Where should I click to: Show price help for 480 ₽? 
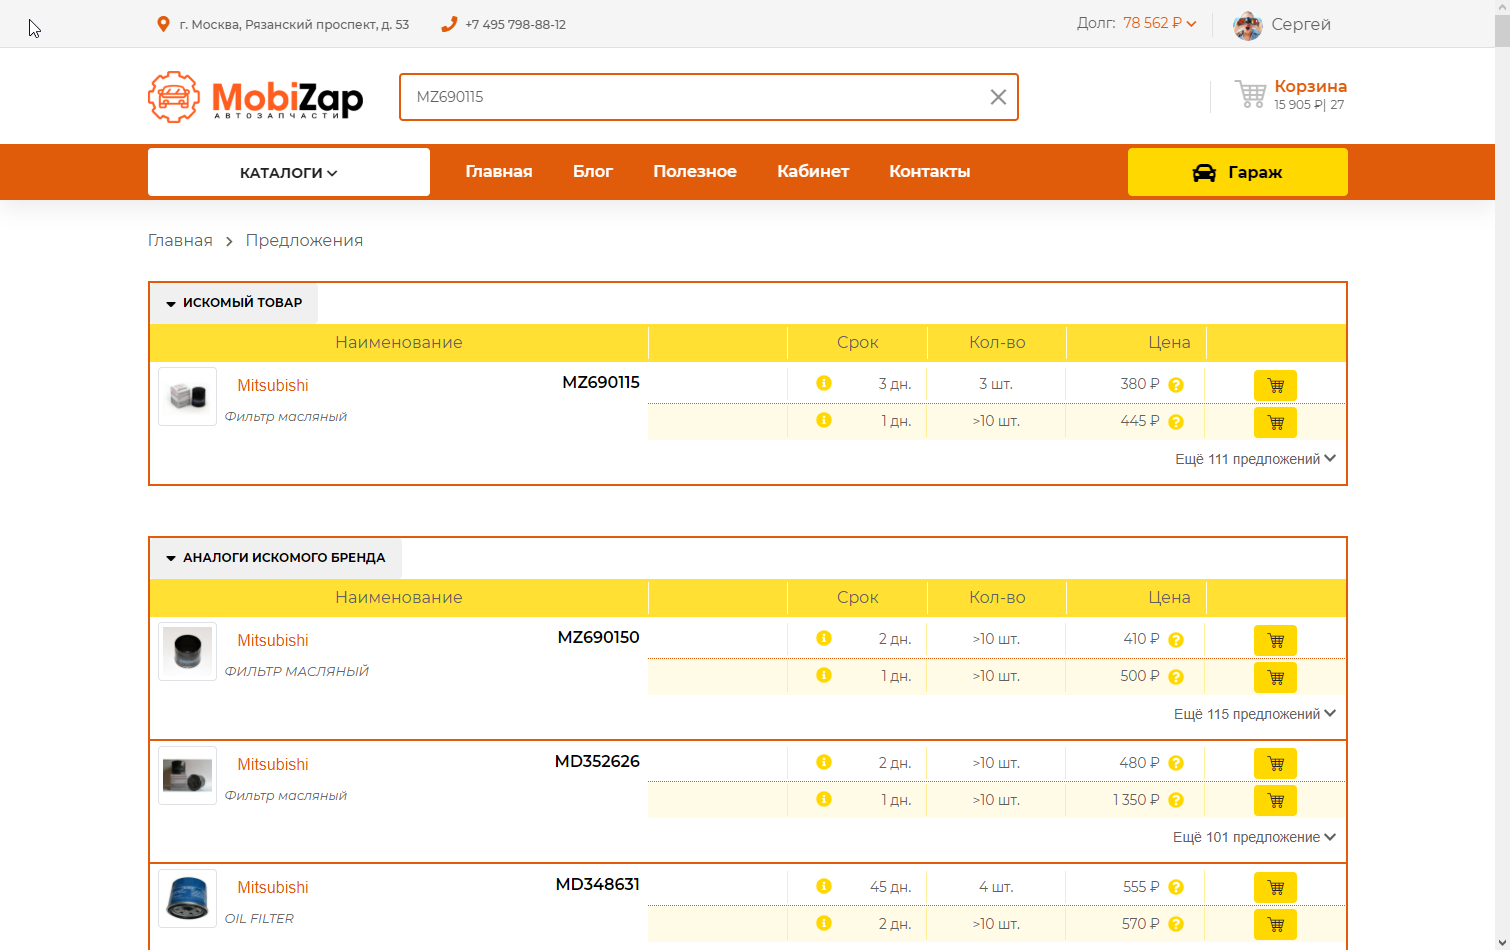tap(1176, 763)
